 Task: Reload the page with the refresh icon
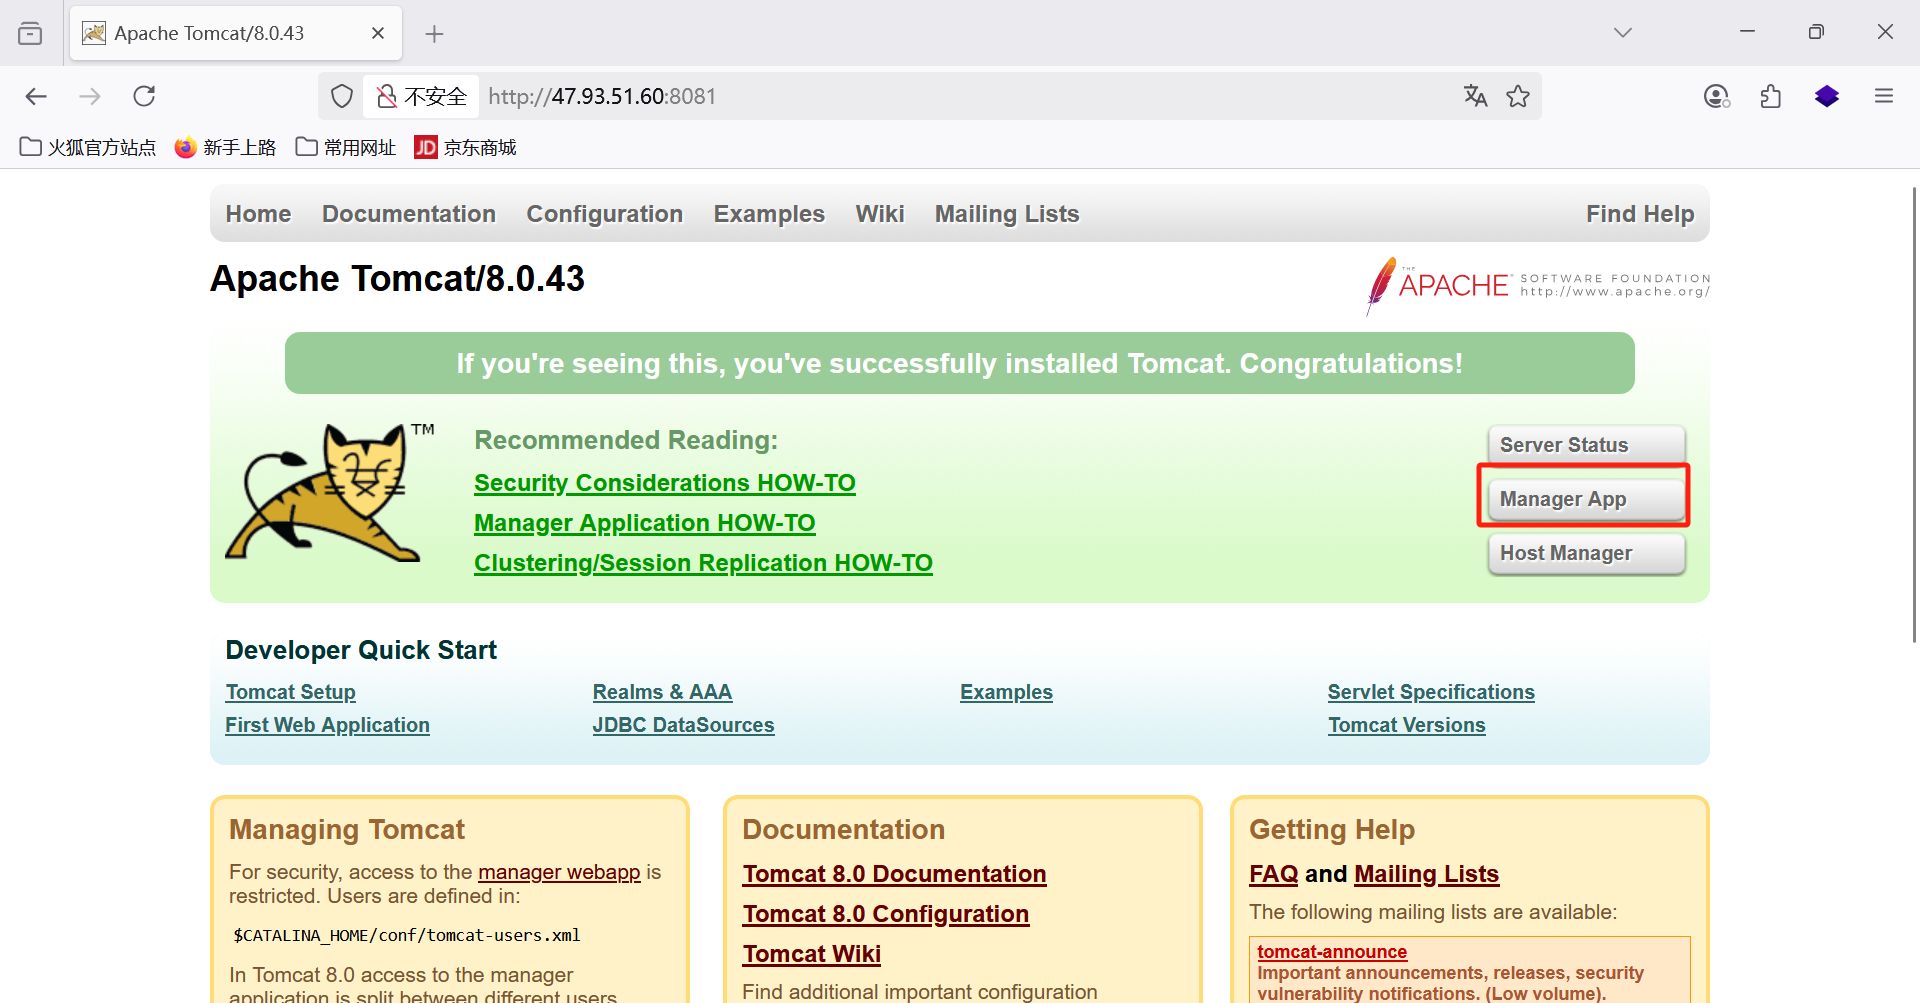click(144, 96)
